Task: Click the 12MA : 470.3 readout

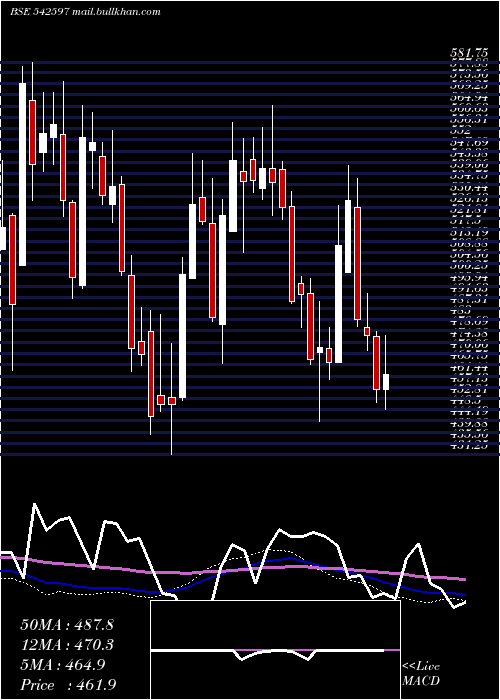Action: (67, 645)
